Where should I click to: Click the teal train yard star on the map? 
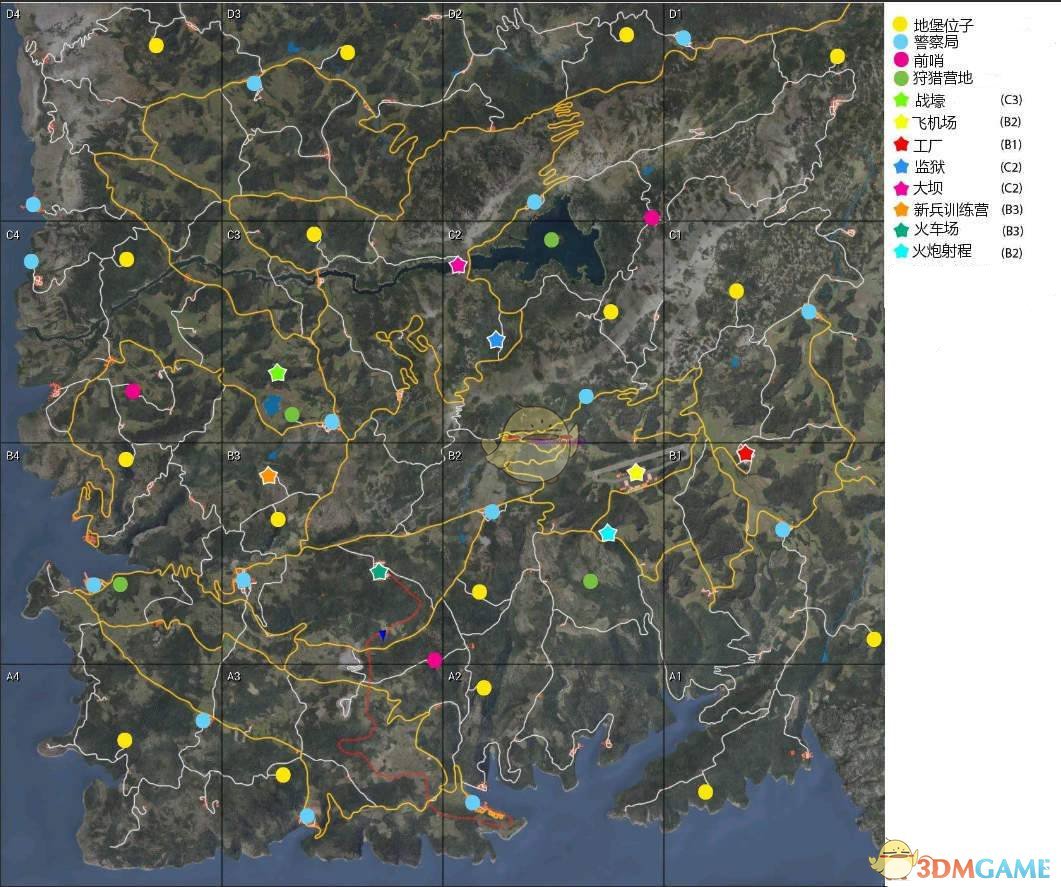(x=379, y=572)
